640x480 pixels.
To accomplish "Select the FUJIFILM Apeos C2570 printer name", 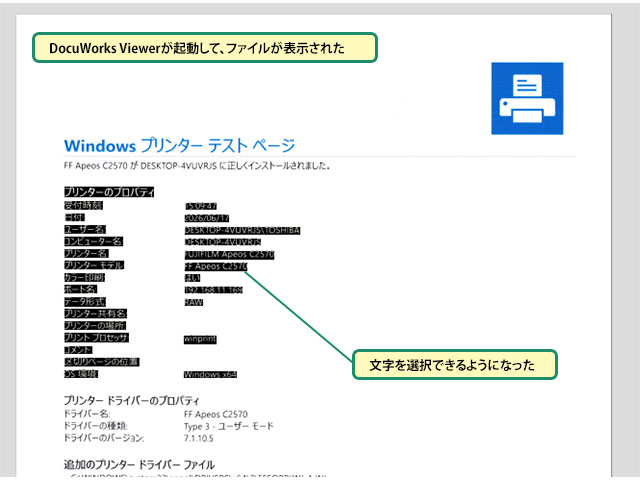I will pyautogui.click(x=229, y=254).
